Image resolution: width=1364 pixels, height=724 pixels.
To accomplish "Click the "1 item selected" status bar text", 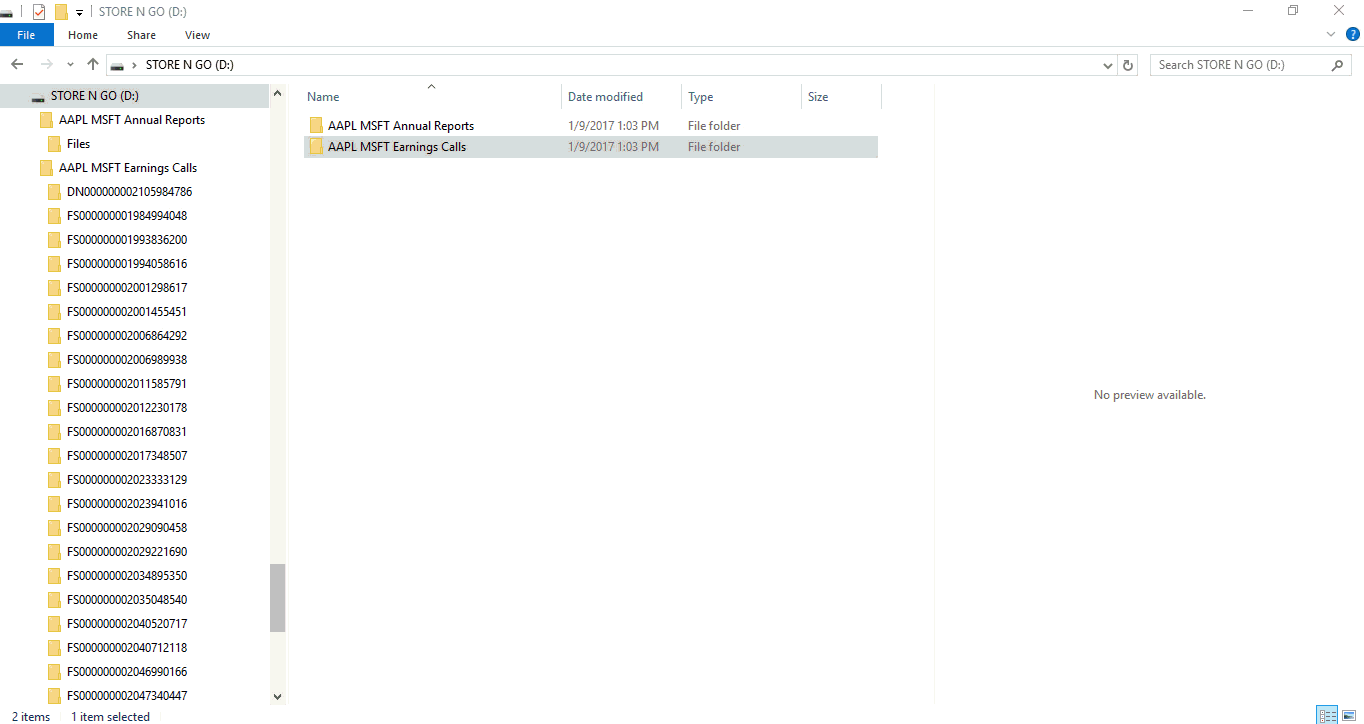I will (x=110, y=716).
